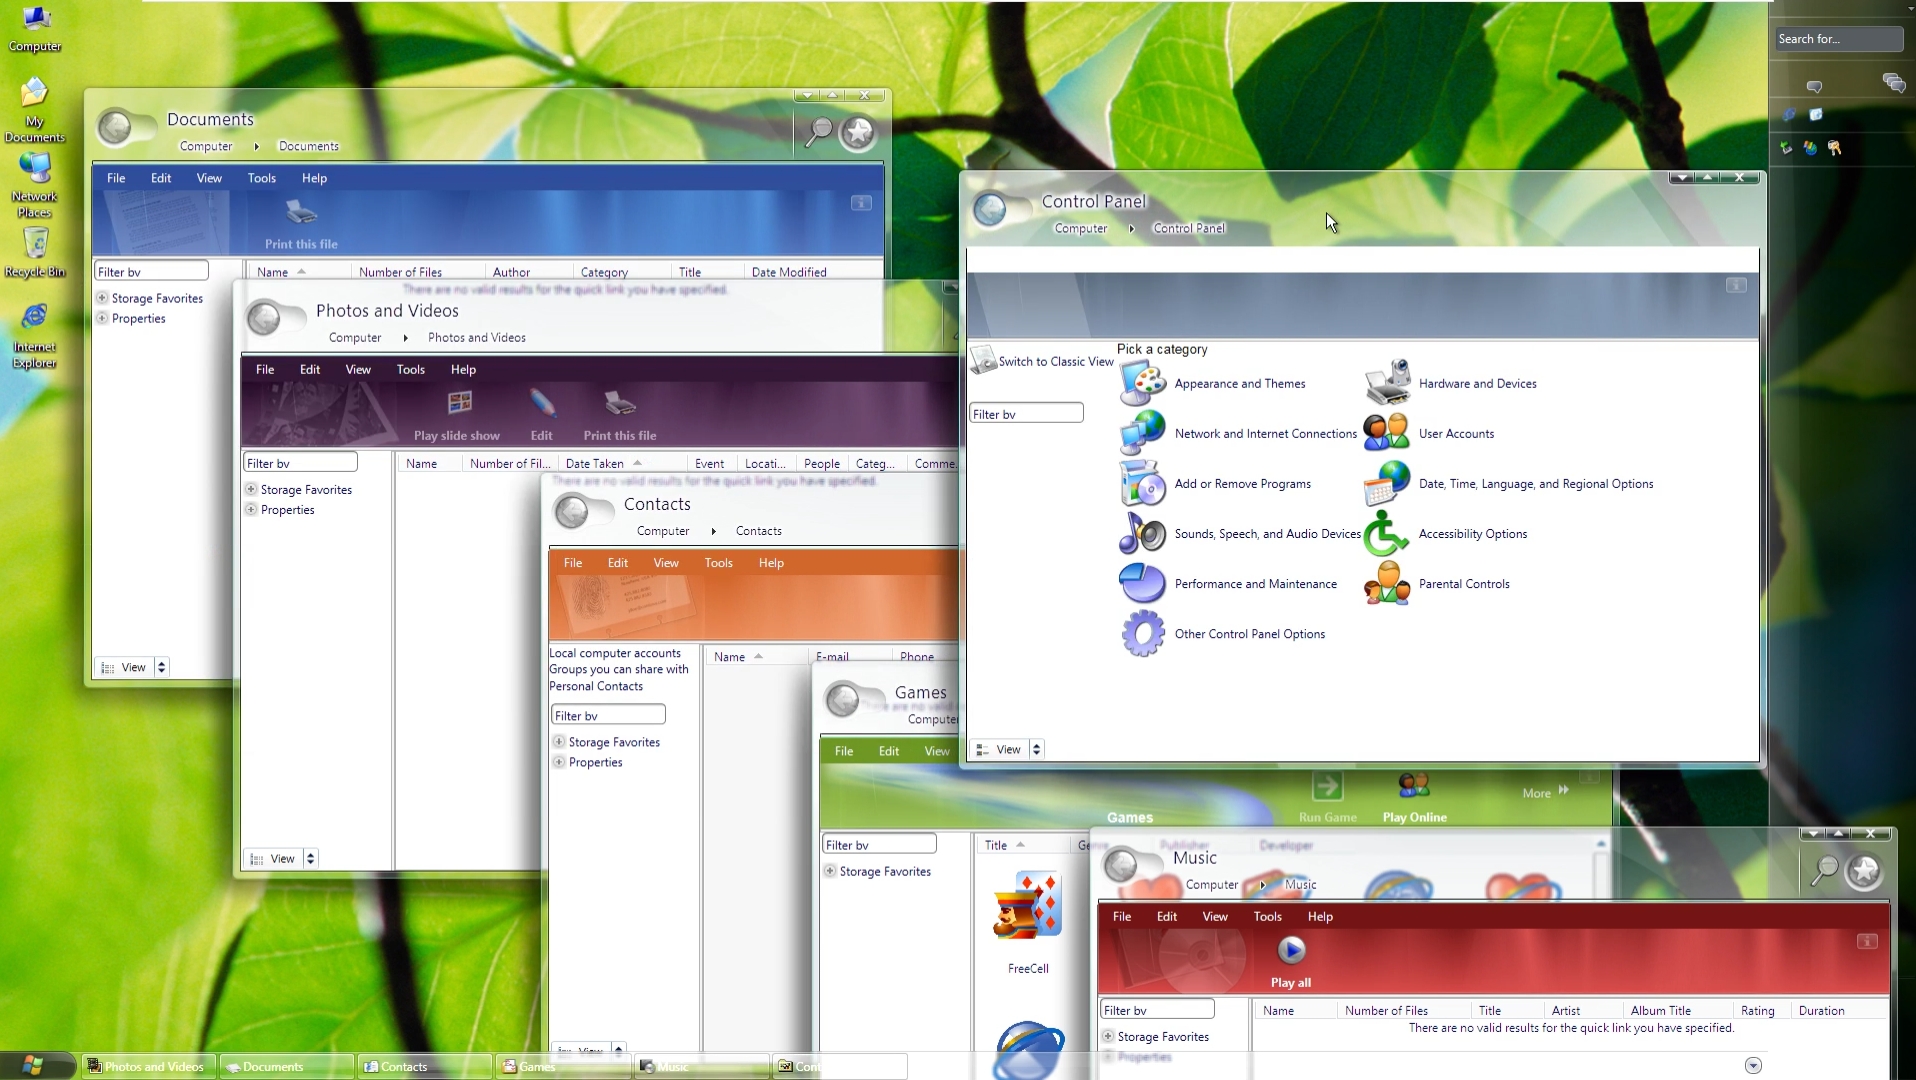1916x1080 pixels.
Task: Expand Properties in Documents window
Action: pos(102,318)
